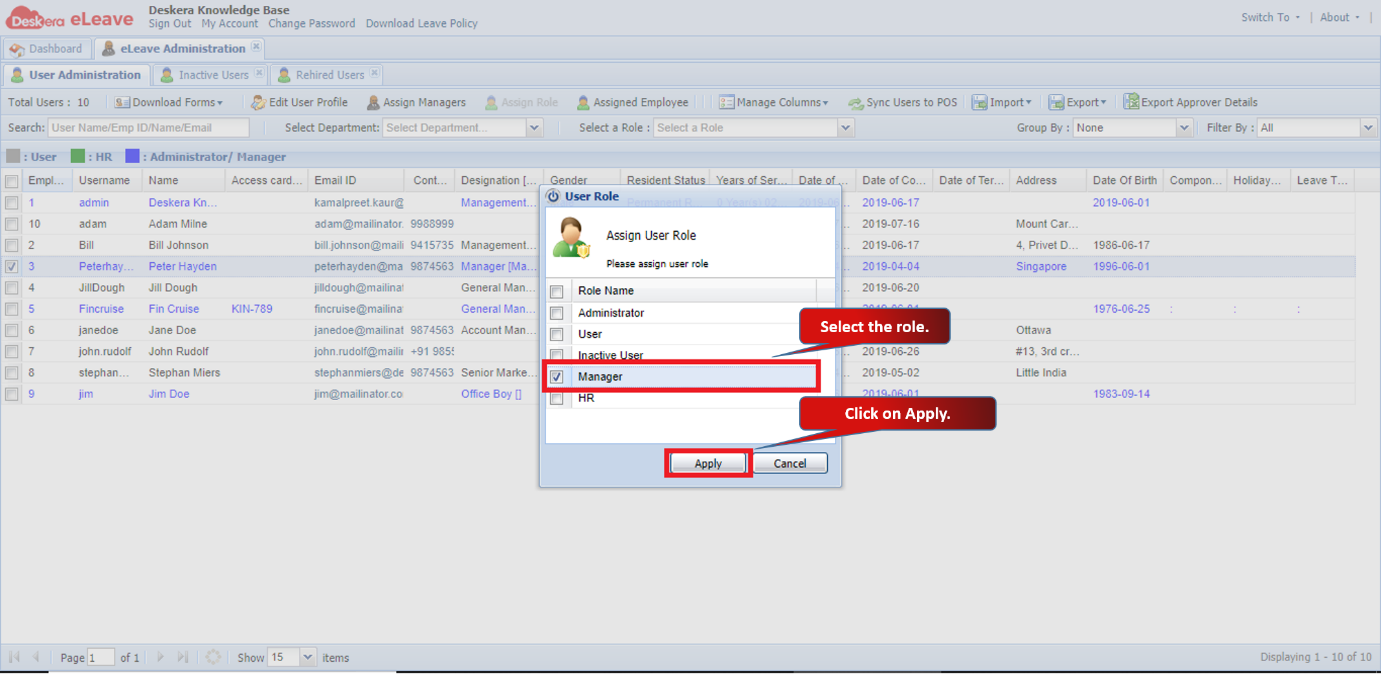1381x676 pixels.
Task: Click the Role Name column header
Action: (x=693, y=291)
